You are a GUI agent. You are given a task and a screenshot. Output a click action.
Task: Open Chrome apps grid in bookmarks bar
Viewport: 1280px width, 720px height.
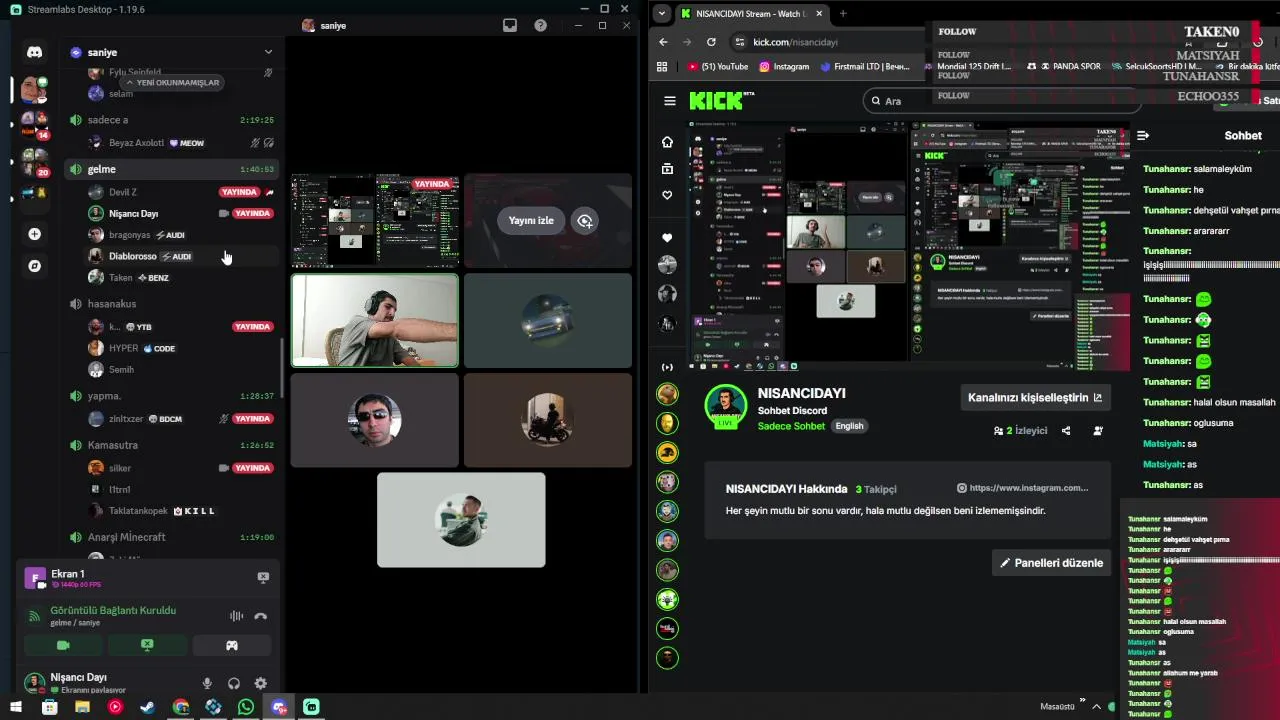coord(662,67)
